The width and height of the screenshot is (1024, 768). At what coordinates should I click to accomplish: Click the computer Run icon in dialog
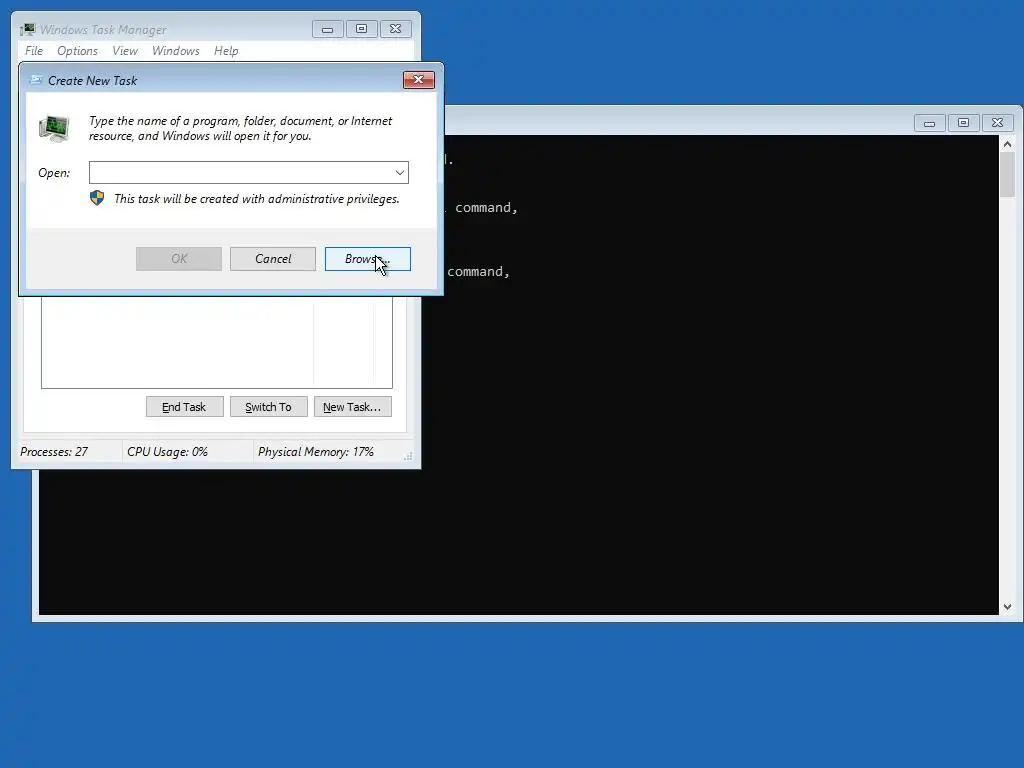point(54,128)
